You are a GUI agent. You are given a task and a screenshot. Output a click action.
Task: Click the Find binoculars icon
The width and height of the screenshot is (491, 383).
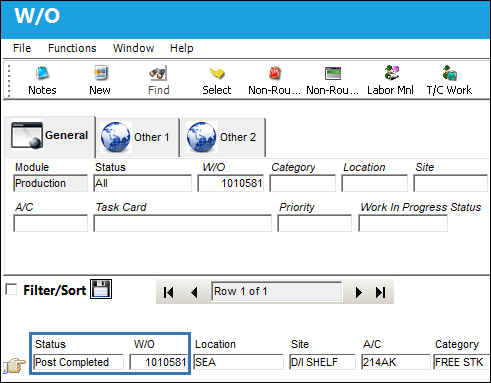point(158,73)
